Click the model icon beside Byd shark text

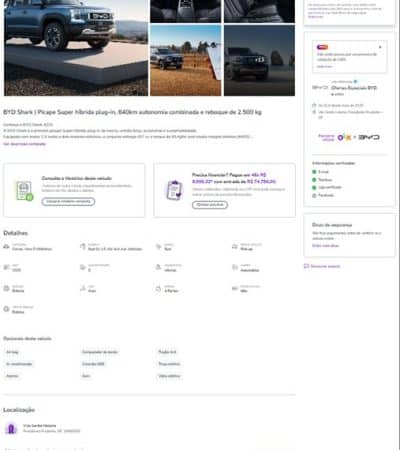click(83, 247)
